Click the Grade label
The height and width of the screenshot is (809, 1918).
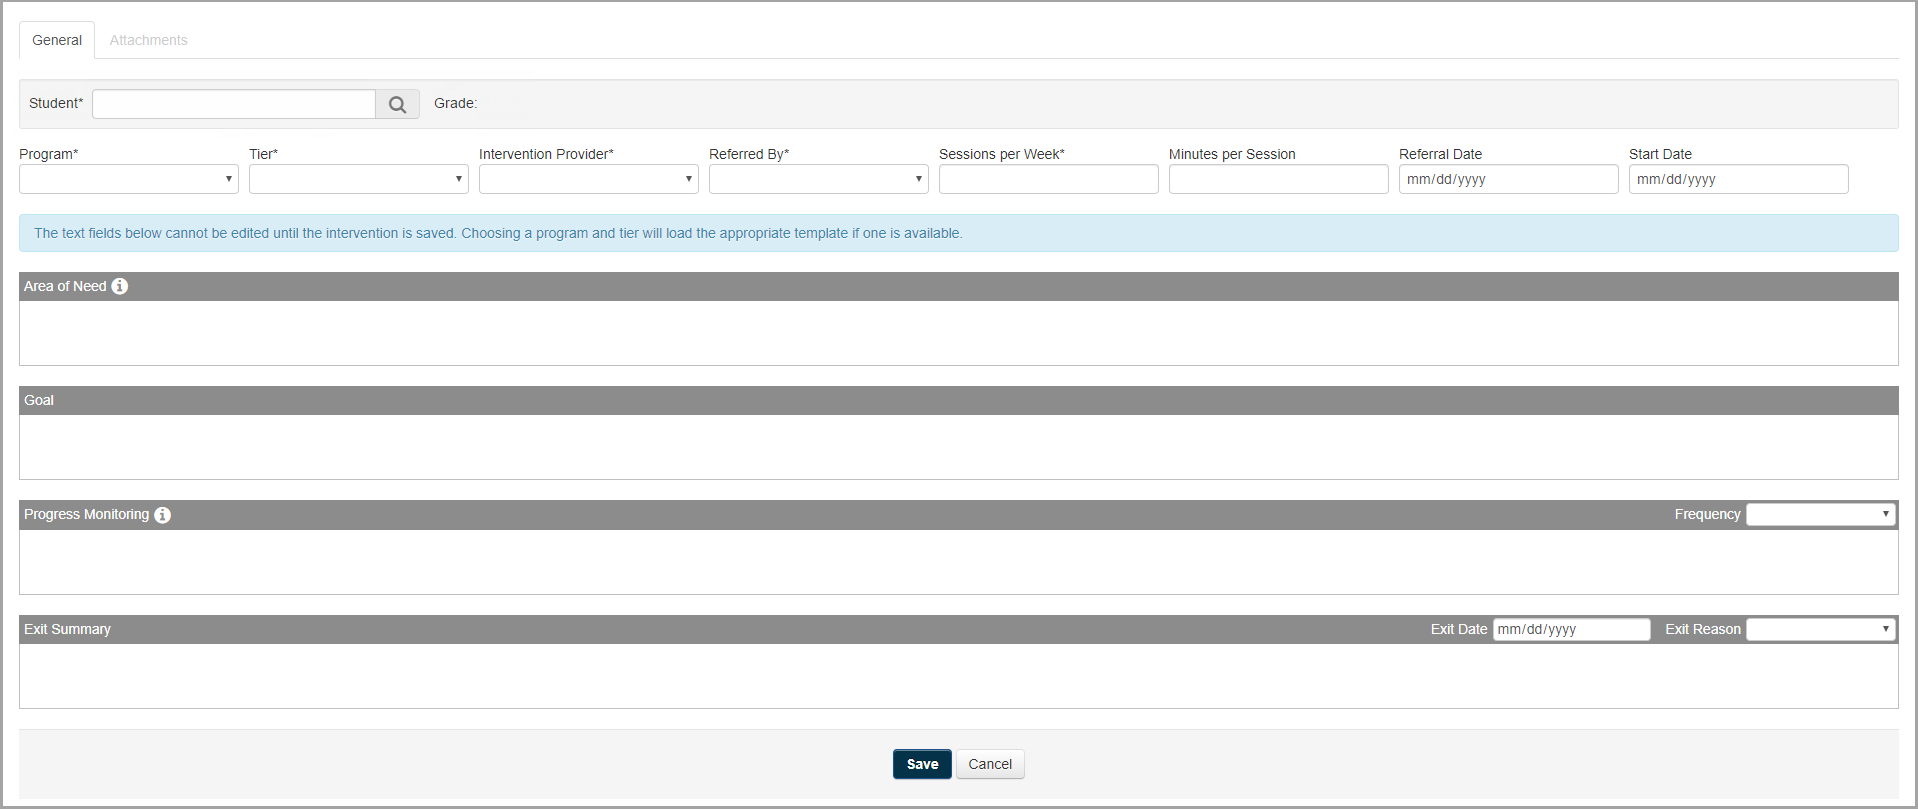tap(456, 103)
